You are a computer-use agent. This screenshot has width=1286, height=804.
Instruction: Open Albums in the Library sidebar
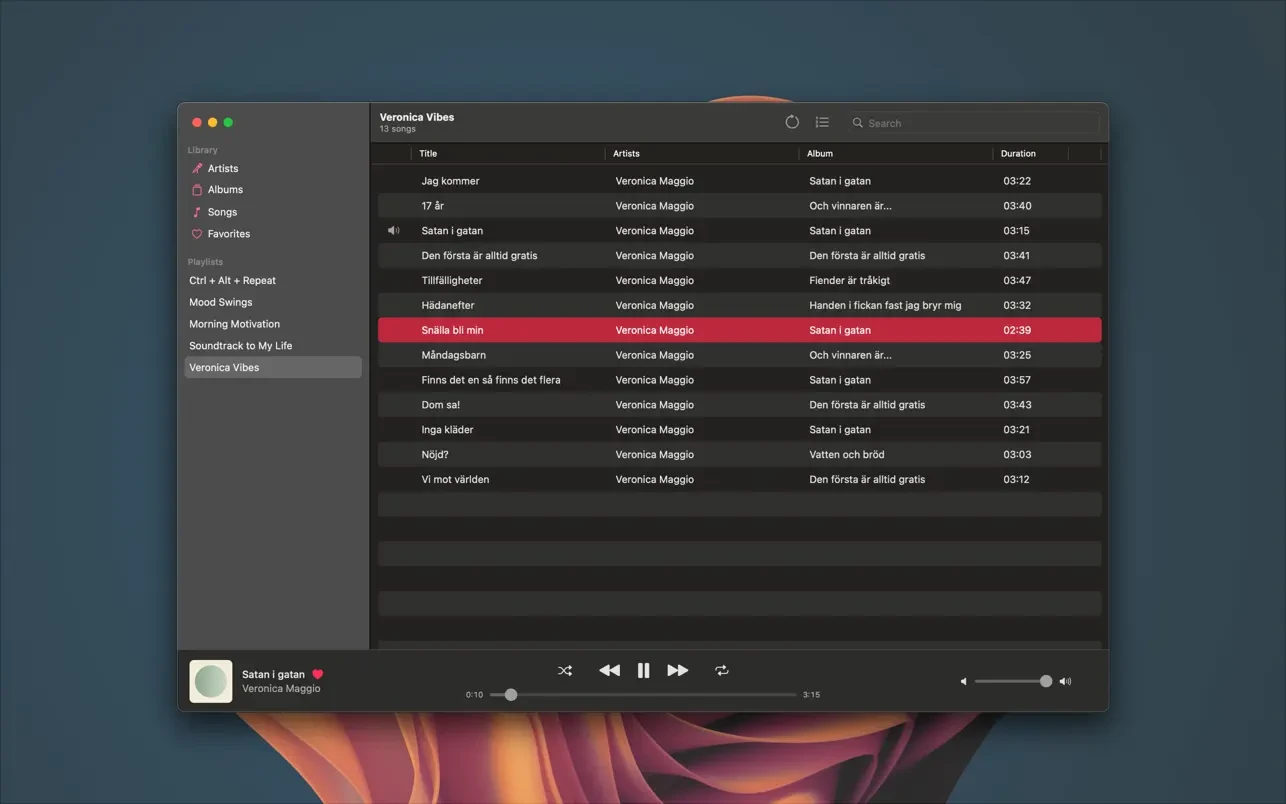coord(225,190)
